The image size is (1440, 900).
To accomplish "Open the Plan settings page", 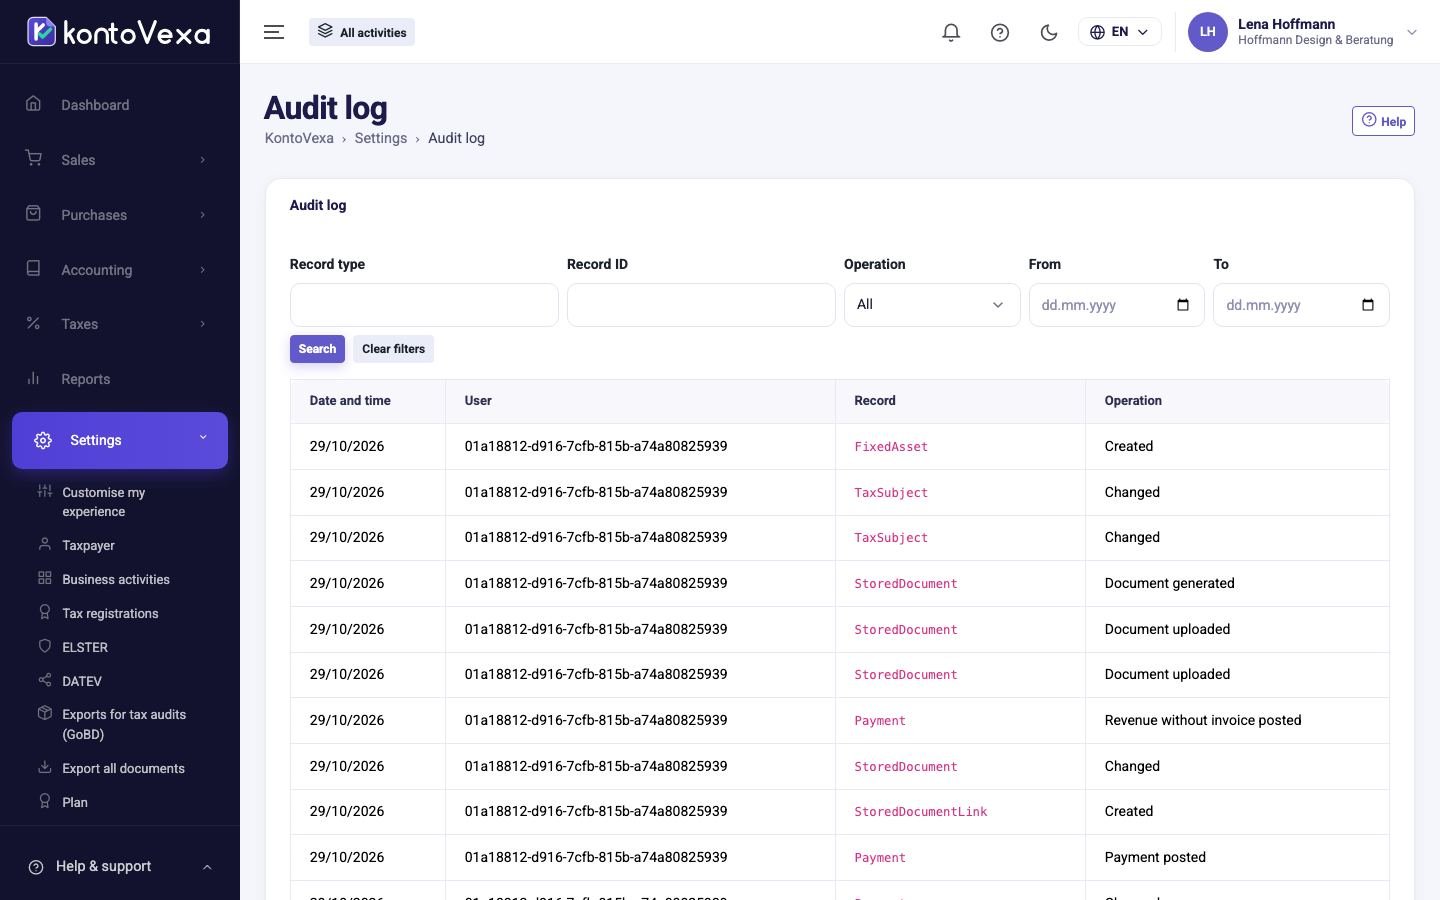I will (62, 802).
